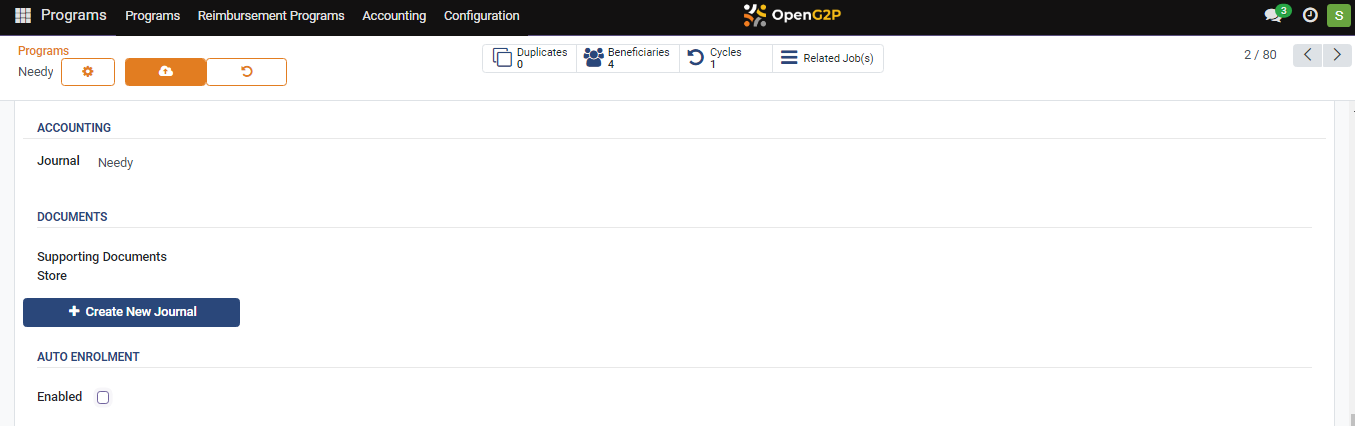The image size is (1355, 426).
Task: Enable the Auto Enrolment checkbox
Action: point(103,397)
